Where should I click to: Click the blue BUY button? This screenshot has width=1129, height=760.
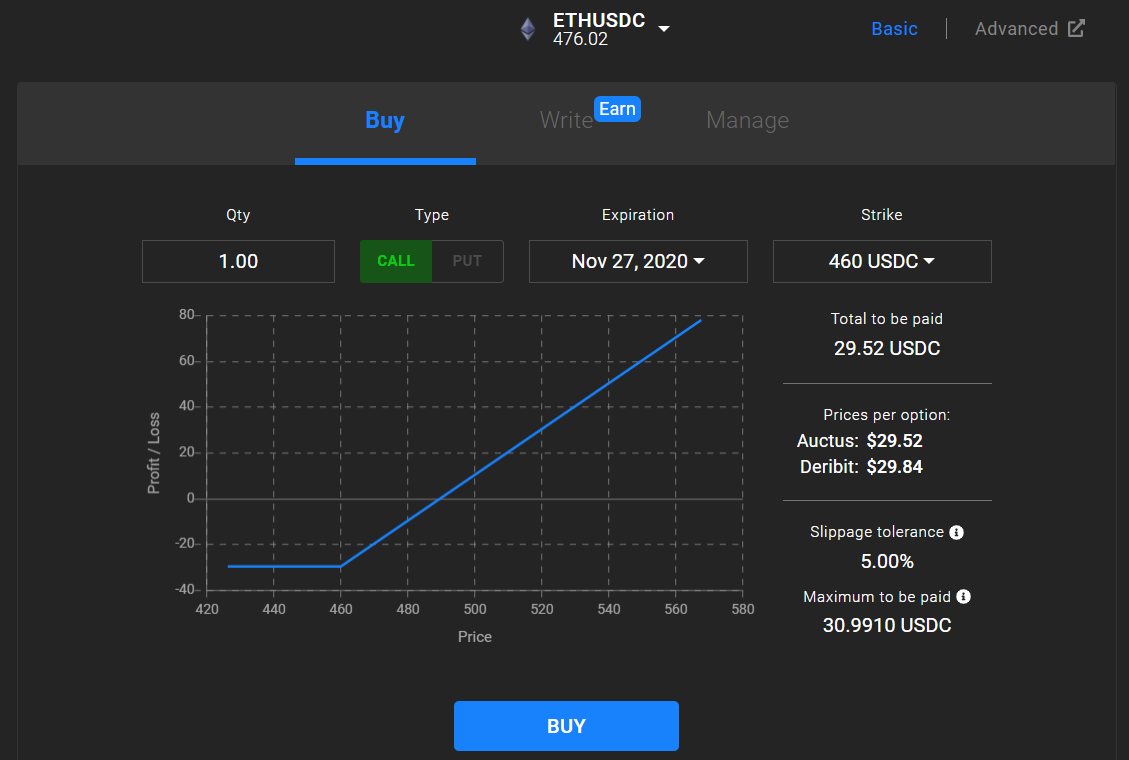(566, 725)
